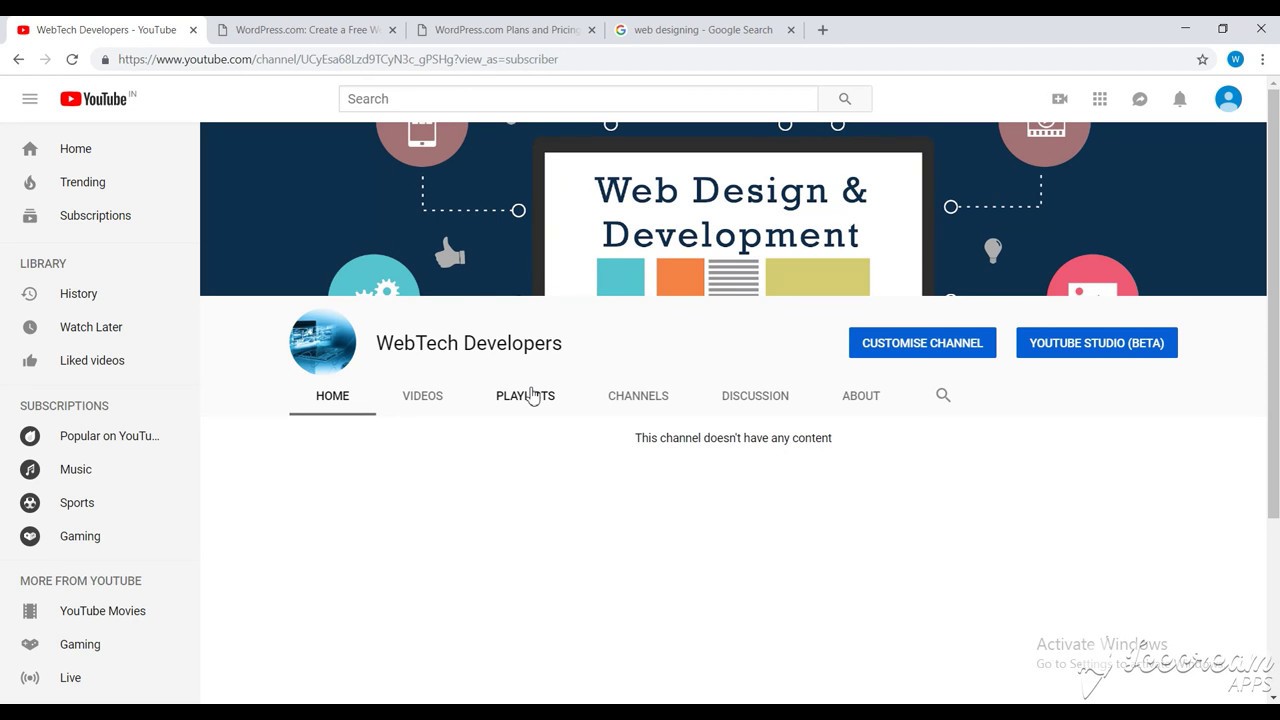Click the Live broadcast icon
This screenshot has height=720, width=1280.
pyautogui.click(x=30, y=678)
